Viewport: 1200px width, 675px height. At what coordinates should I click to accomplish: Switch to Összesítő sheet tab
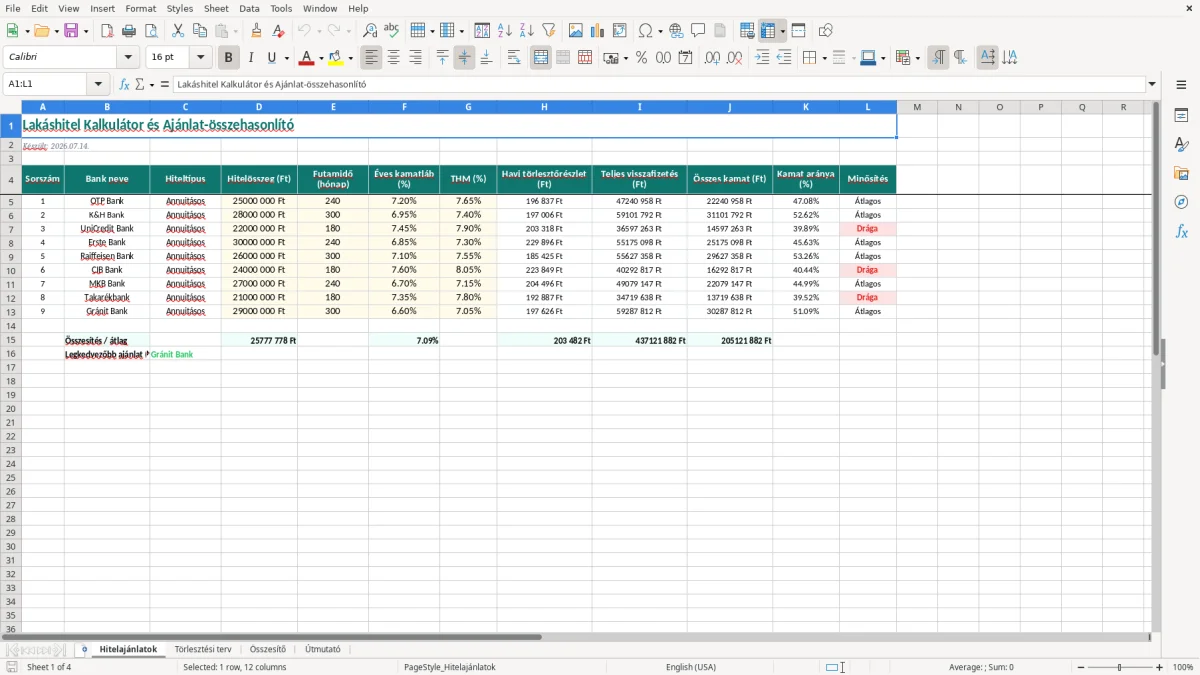coord(268,649)
